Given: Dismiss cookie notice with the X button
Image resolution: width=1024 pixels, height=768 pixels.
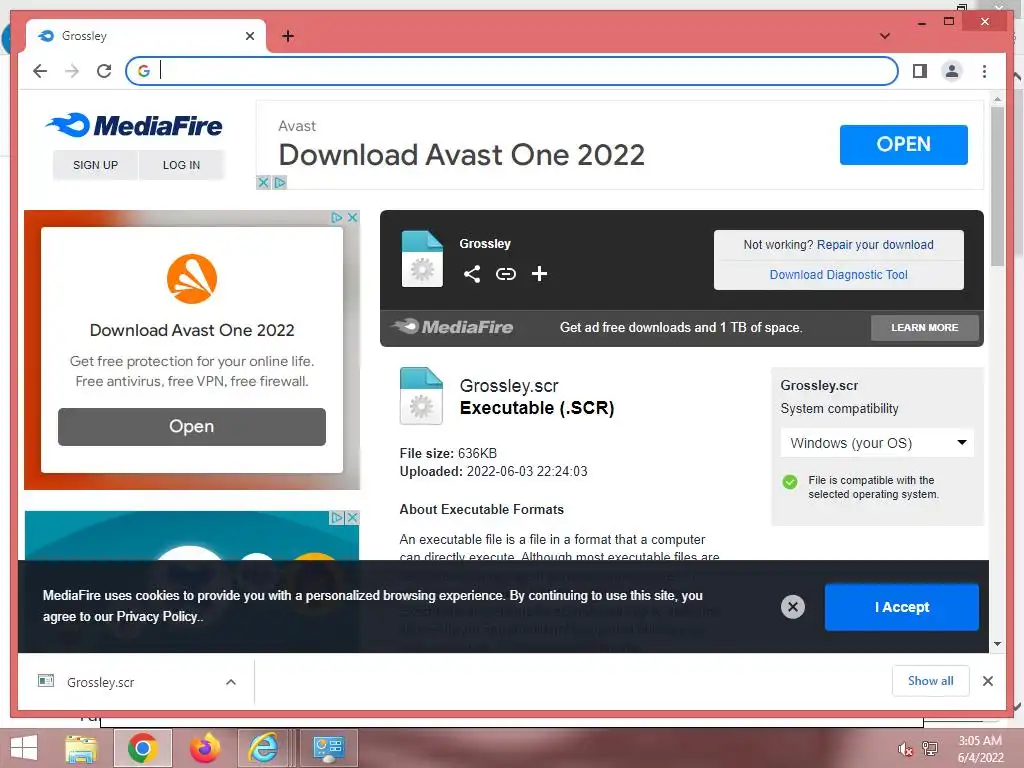Looking at the screenshot, I should pyautogui.click(x=793, y=607).
